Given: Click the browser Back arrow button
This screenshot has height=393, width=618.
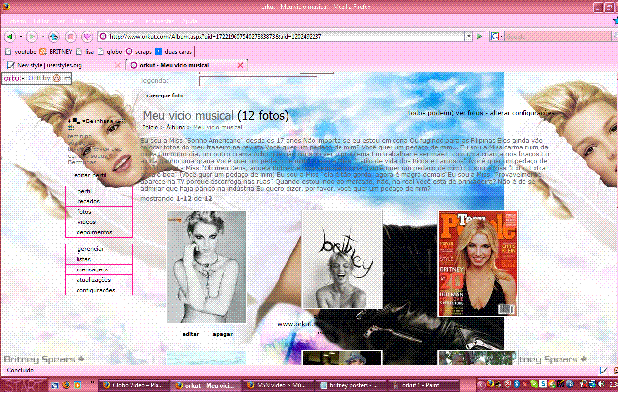Looking at the screenshot, I should pyautogui.click(x=9, y=37).
